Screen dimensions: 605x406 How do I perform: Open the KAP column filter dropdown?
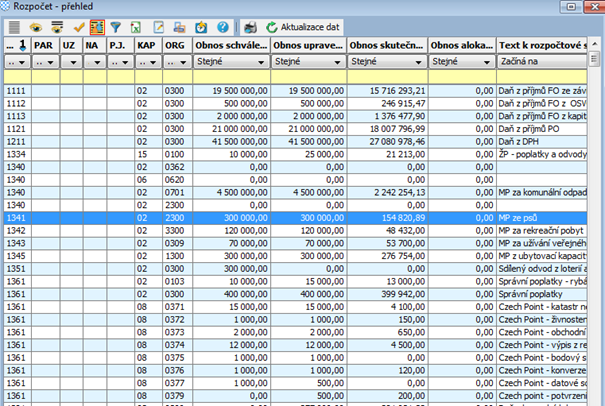pos(152,62)
